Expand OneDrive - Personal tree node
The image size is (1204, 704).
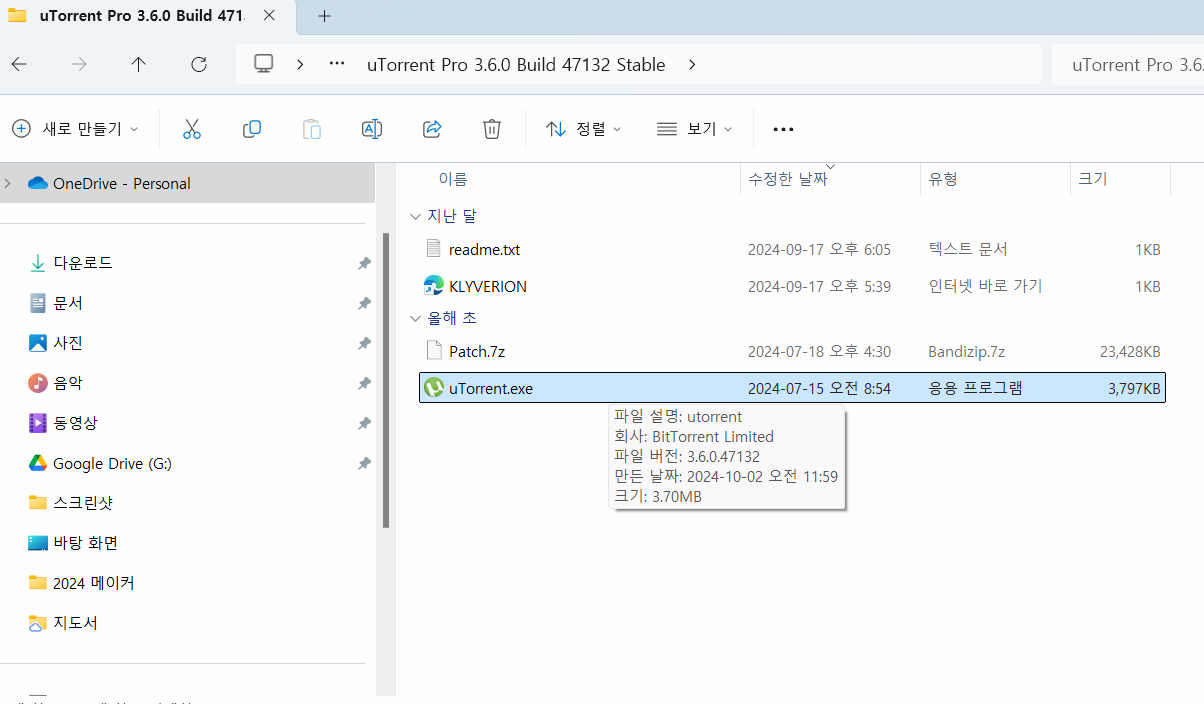(8, 183)
